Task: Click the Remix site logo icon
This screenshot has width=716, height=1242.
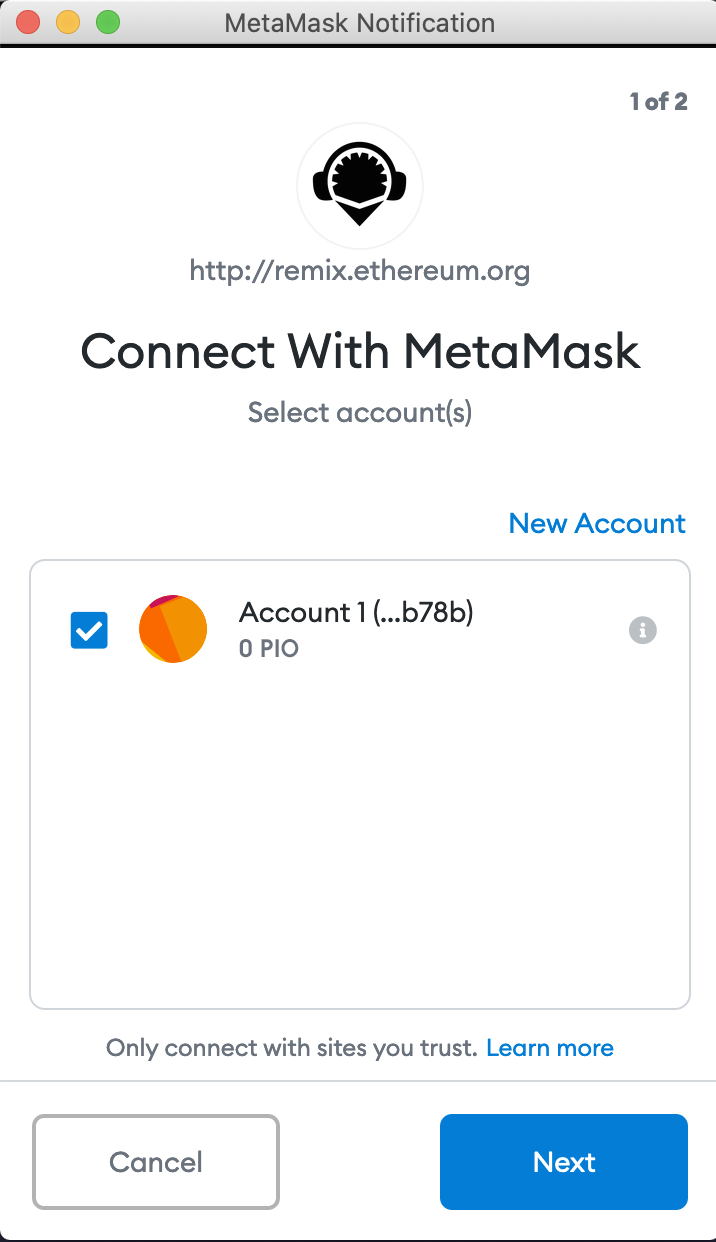Action: [x=359, y=185]
